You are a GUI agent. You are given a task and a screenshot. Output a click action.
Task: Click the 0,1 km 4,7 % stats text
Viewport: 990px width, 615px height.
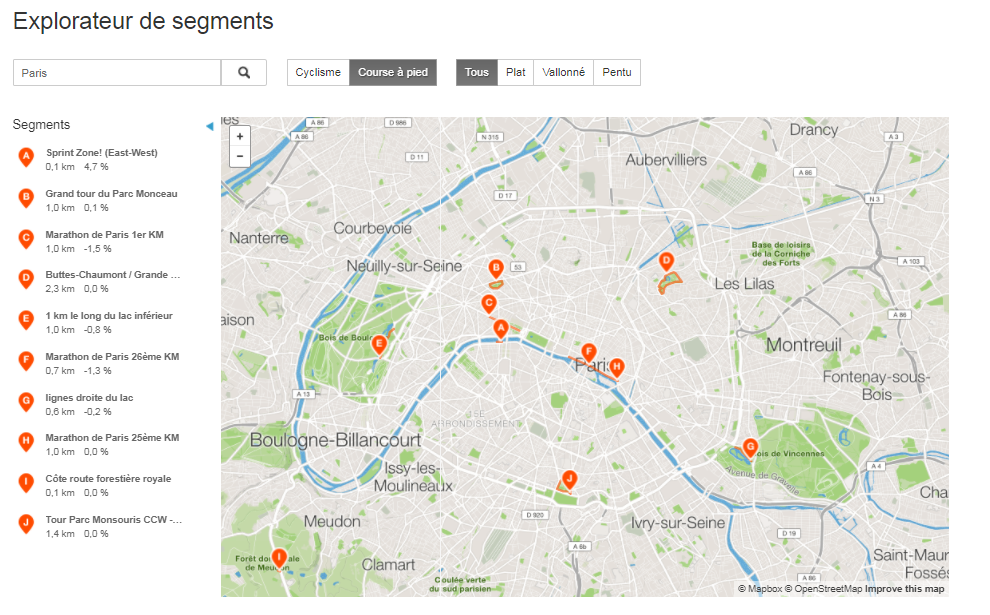(77, 167)
